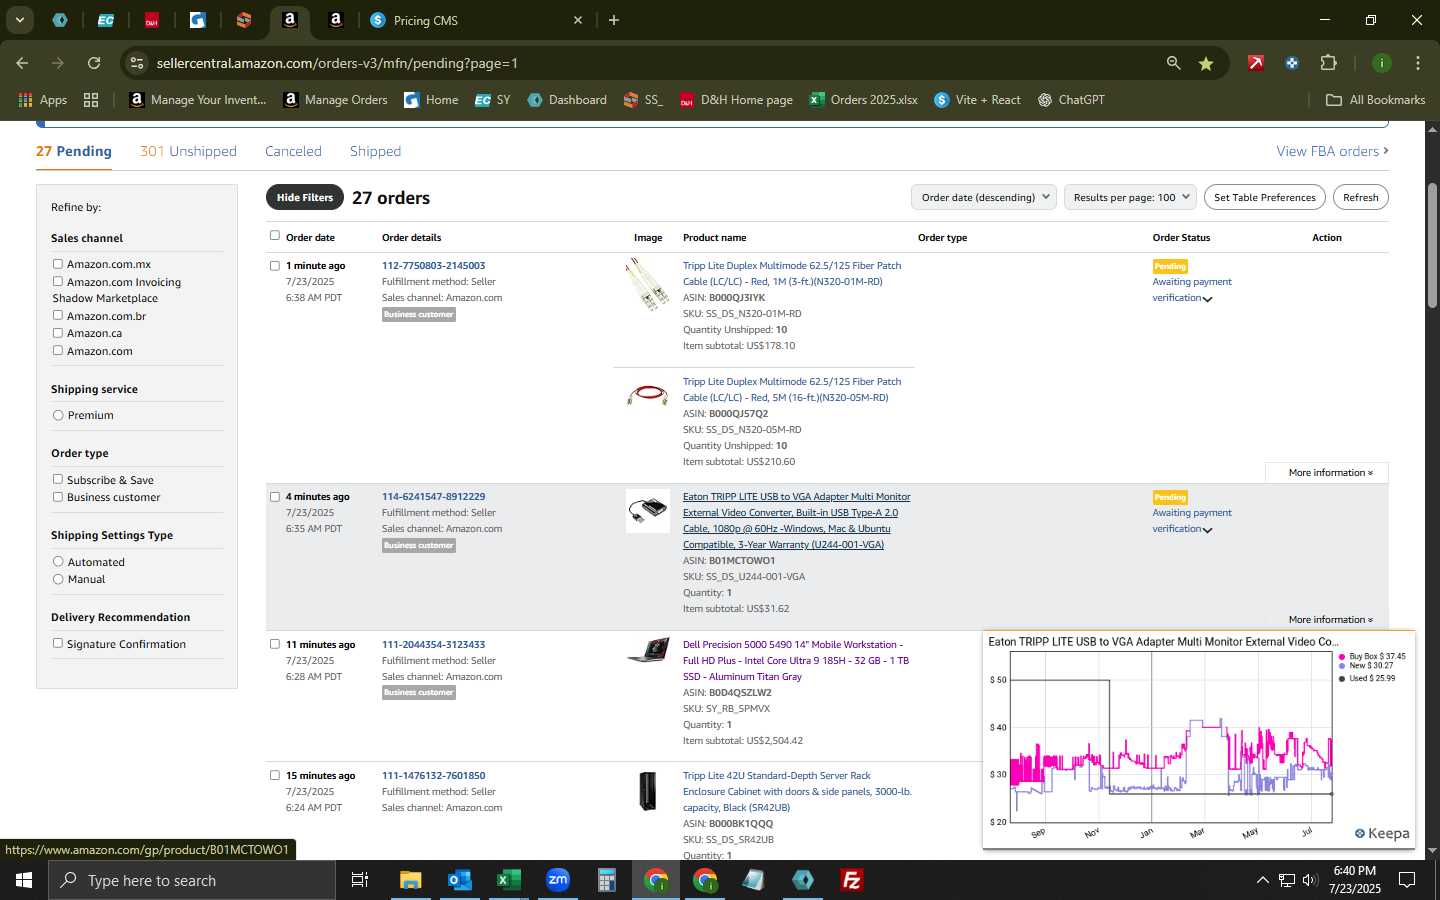This screenshot has height=900, width=1440.
Task: Open FileZilla from the taskbar
Action: 852,880
